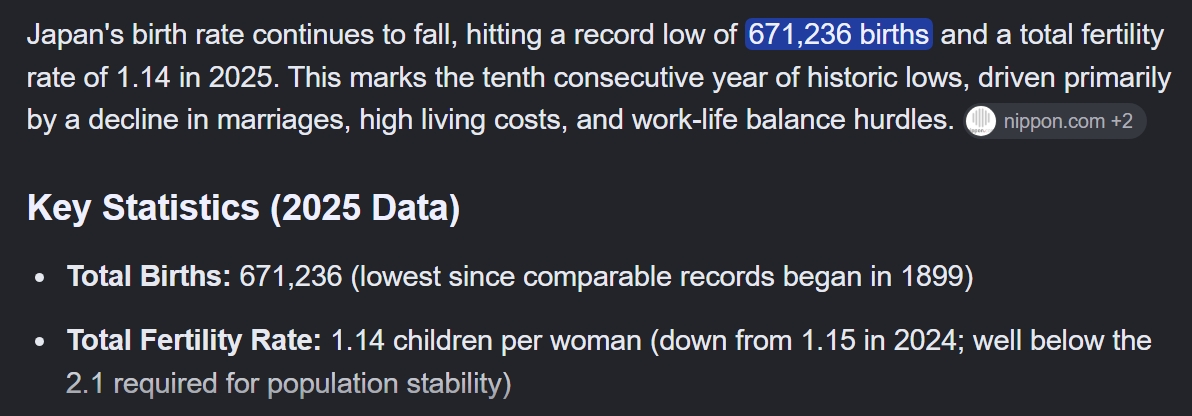Click the Key Statistics (2025 Data) heading
This screenshot has width=1192, height=416.
click(x=243, y=208)
